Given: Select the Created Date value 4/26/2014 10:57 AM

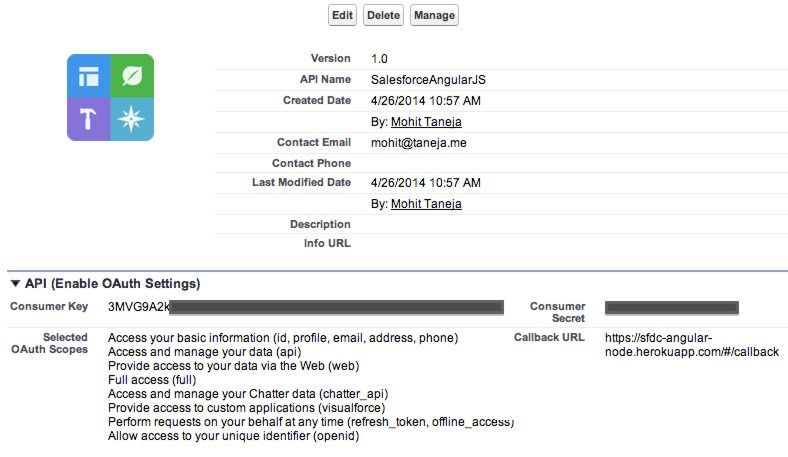Looking at the screenshot, I should (x=426, y=101).
